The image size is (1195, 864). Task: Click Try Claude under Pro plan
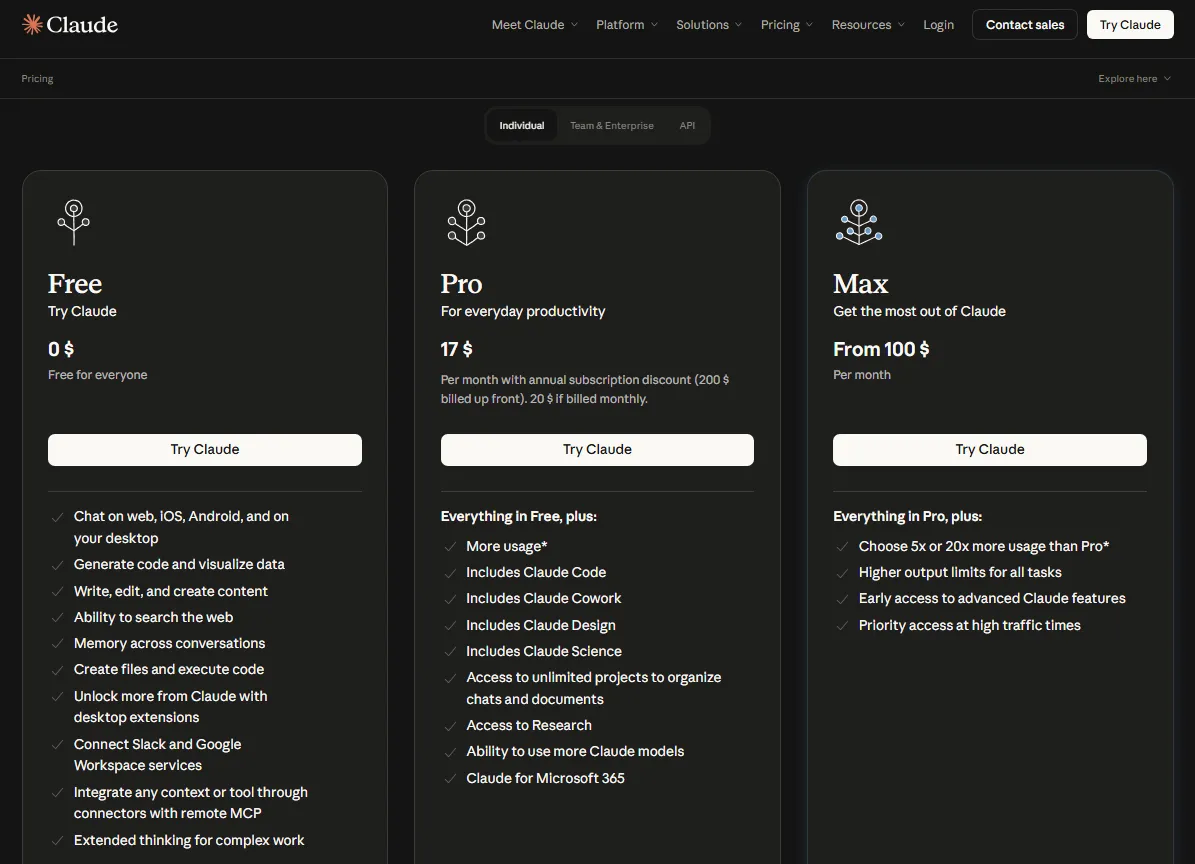coord(597,450)
